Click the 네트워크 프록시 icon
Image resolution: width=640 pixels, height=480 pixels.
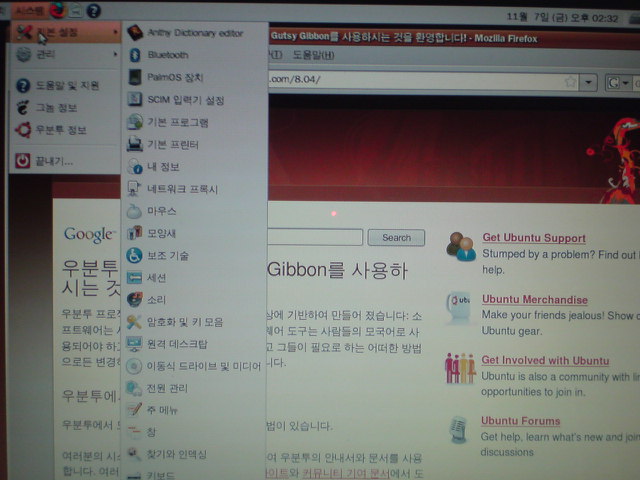coord(134,189)
